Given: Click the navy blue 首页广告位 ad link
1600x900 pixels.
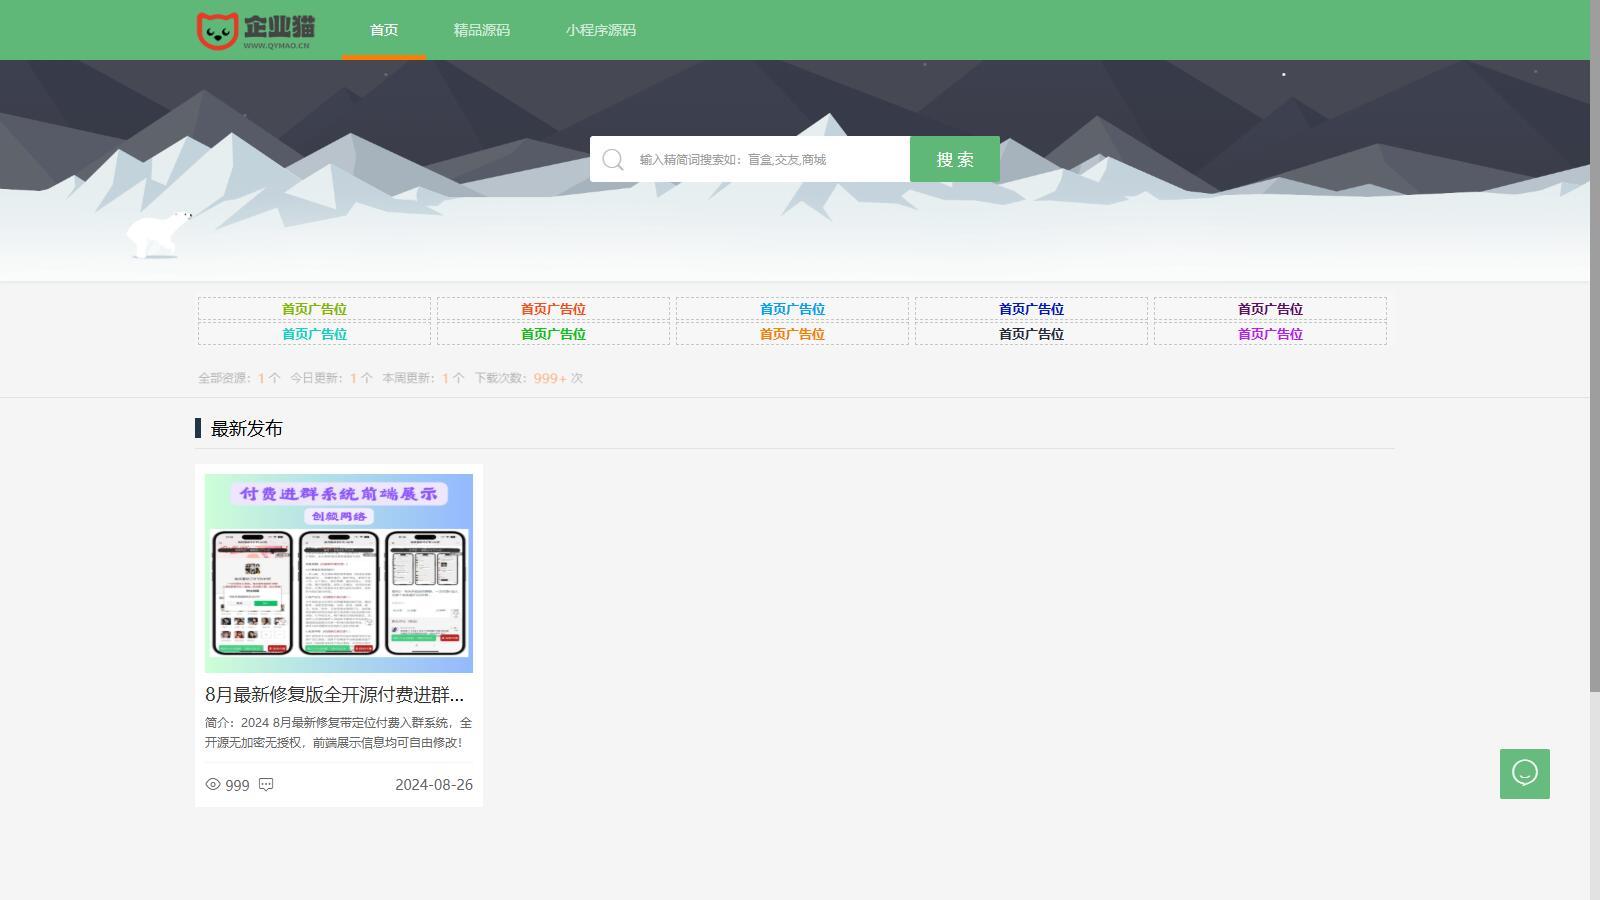Looking at the screenshot, I should point(1031,309).
